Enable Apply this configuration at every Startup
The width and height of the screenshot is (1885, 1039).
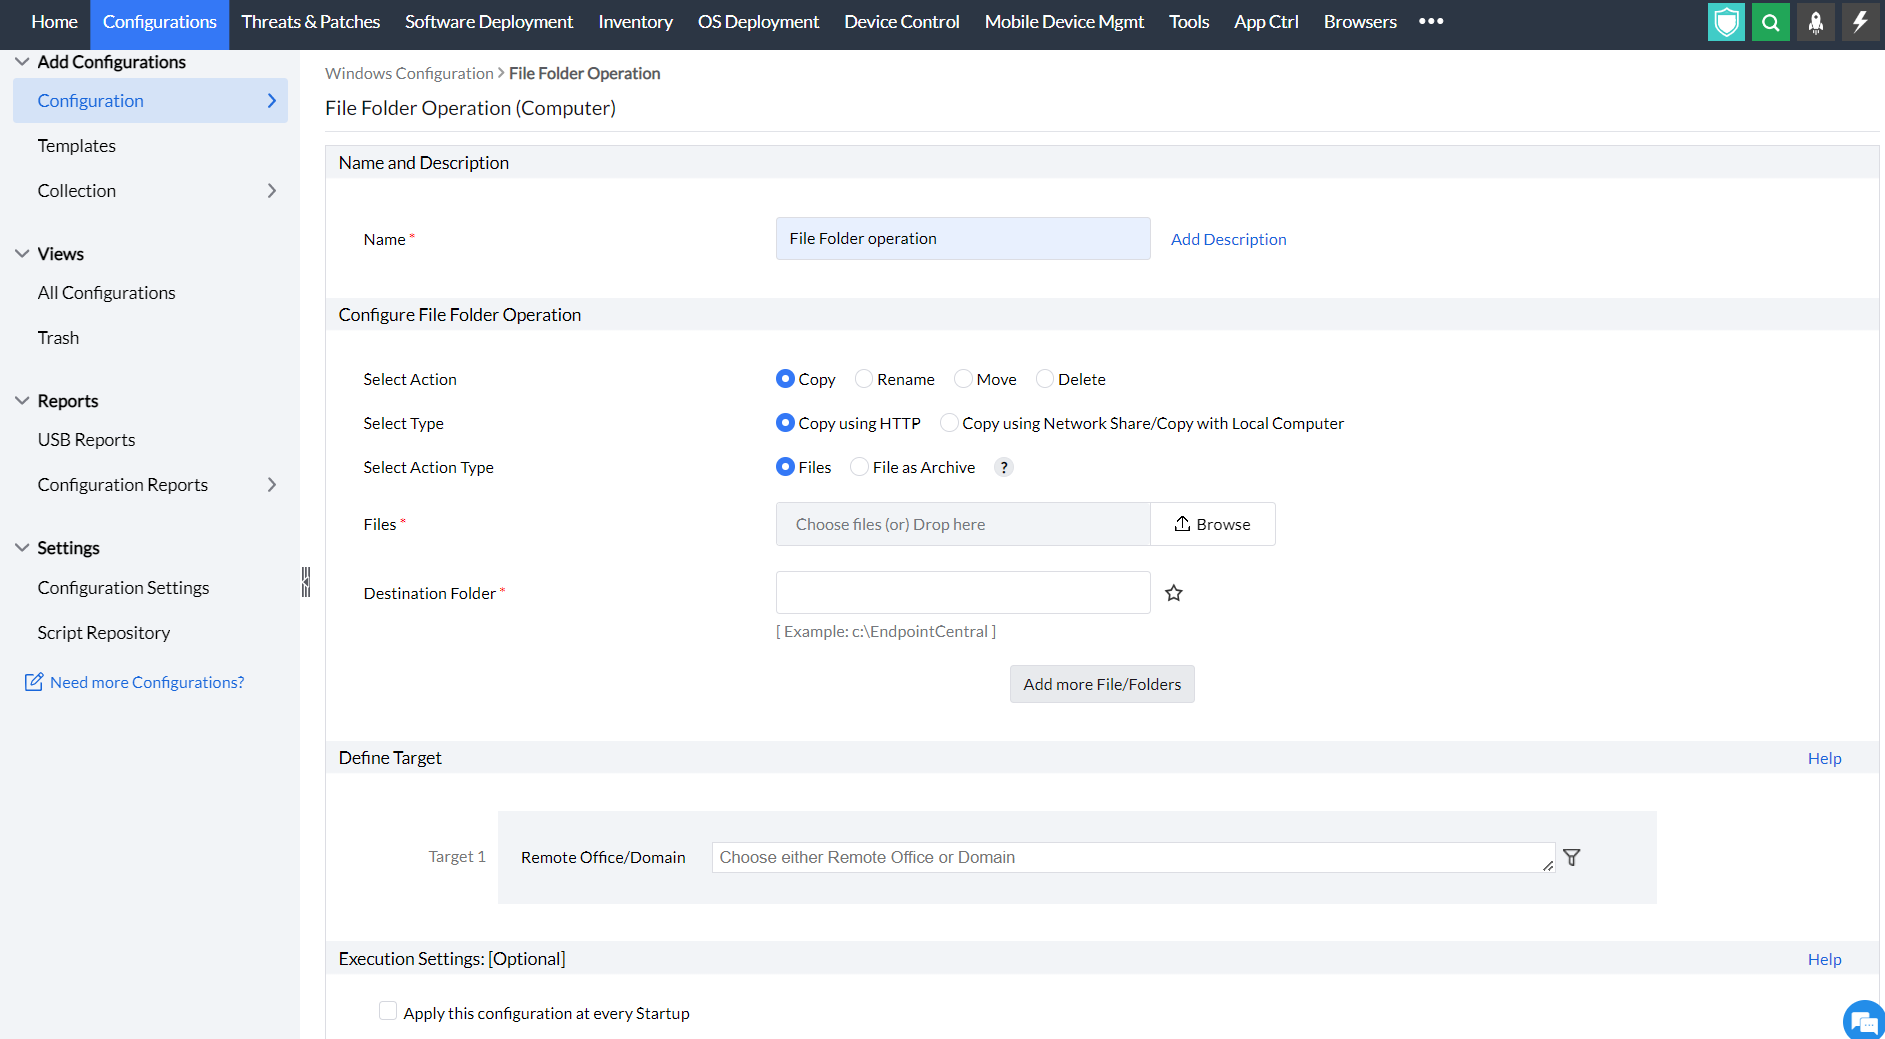[x=388, y=1012]
